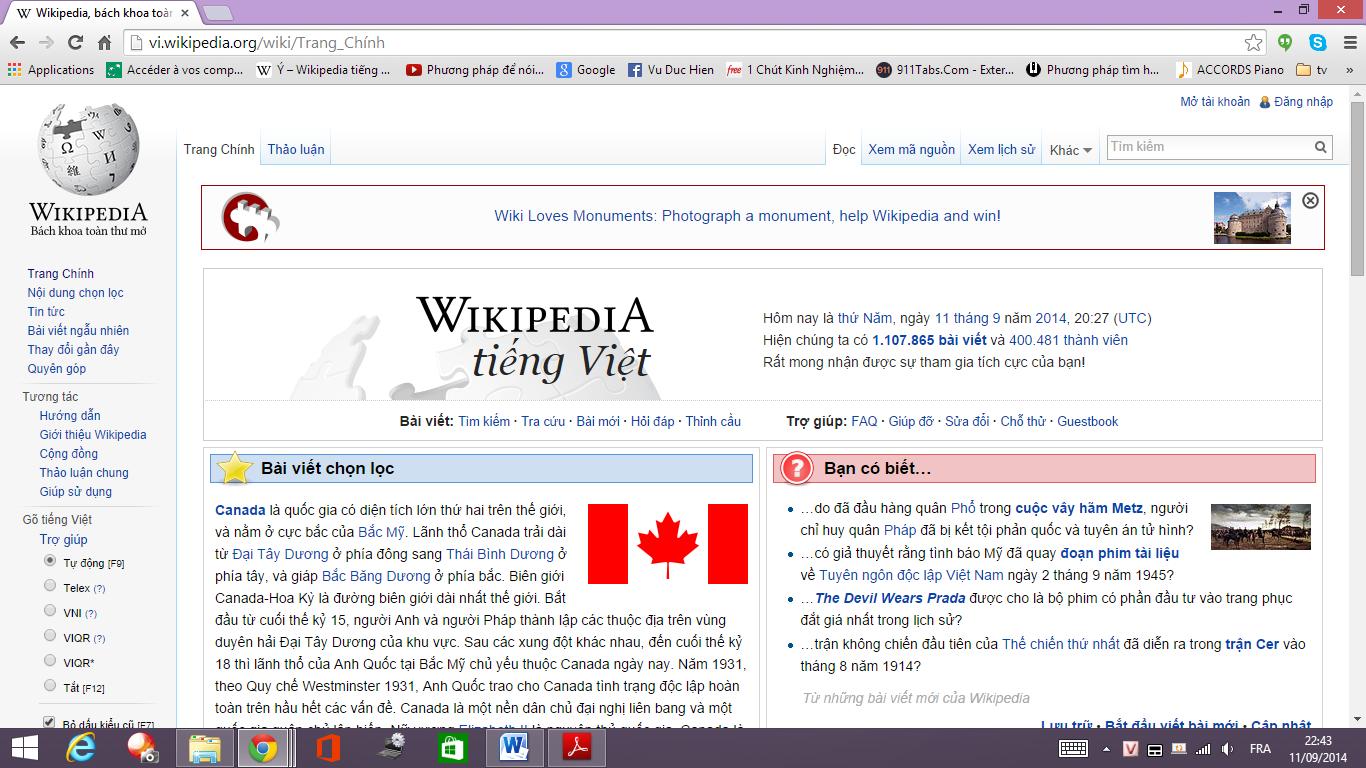Show hidden system tray icons arrow
Screen dimensions: 1366x768
coord(1107,749)
